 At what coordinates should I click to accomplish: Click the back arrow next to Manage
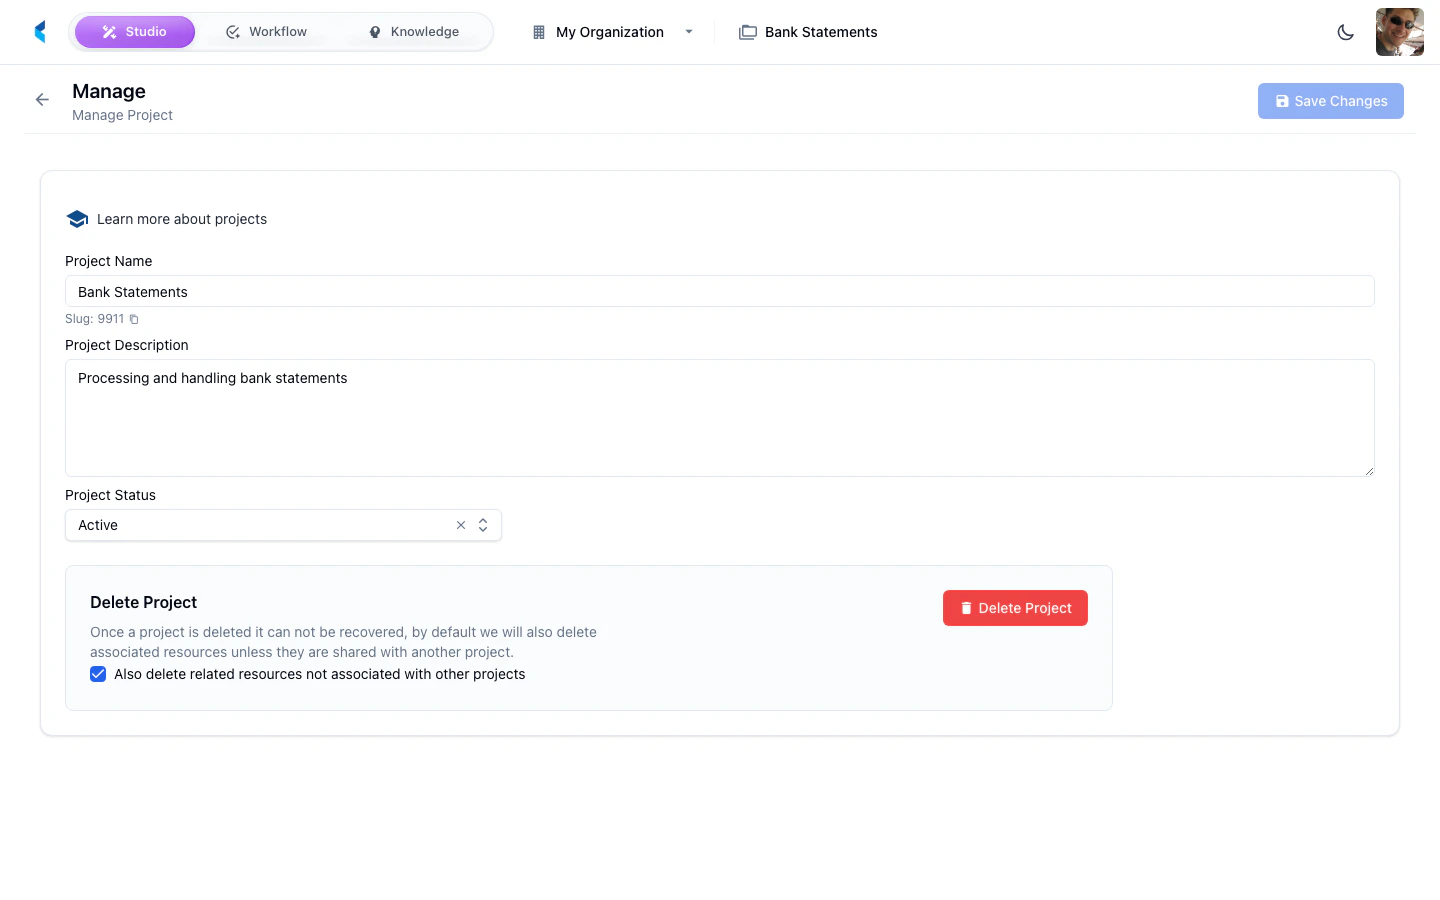(x=41, y=99)
